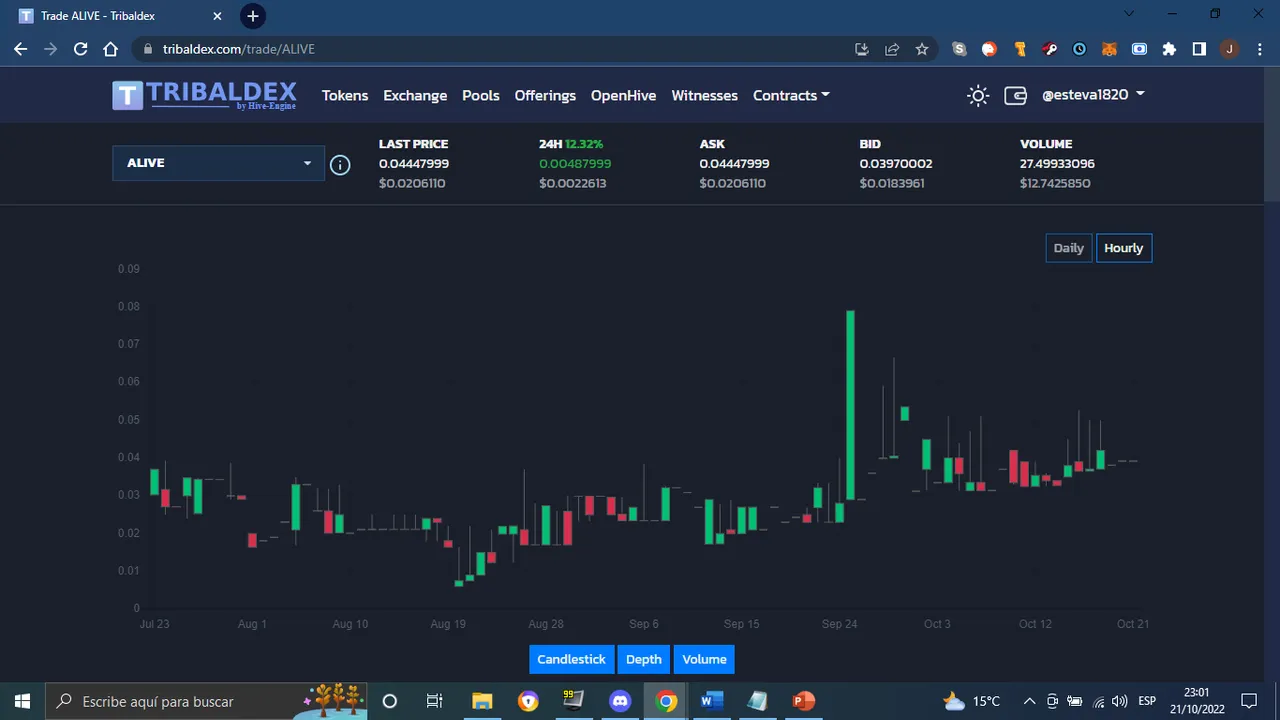Open the Skype extension
The width and height of the screenshot is (1280, 720).
coord(960,49)
